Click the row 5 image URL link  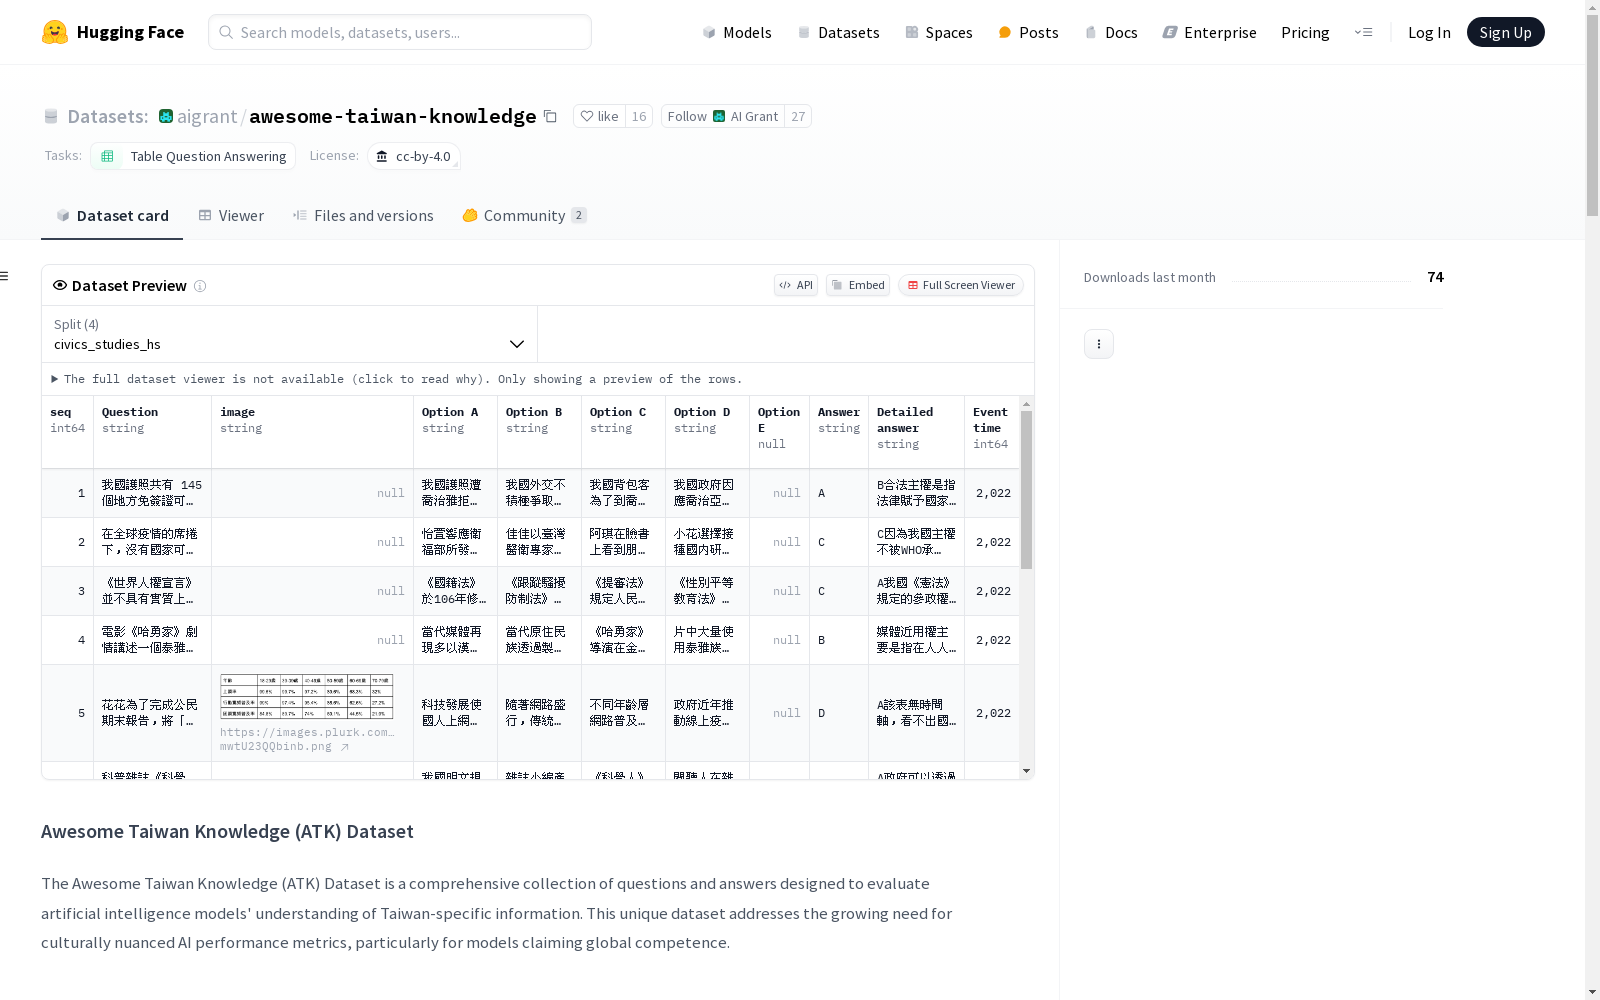click(307, 739)
